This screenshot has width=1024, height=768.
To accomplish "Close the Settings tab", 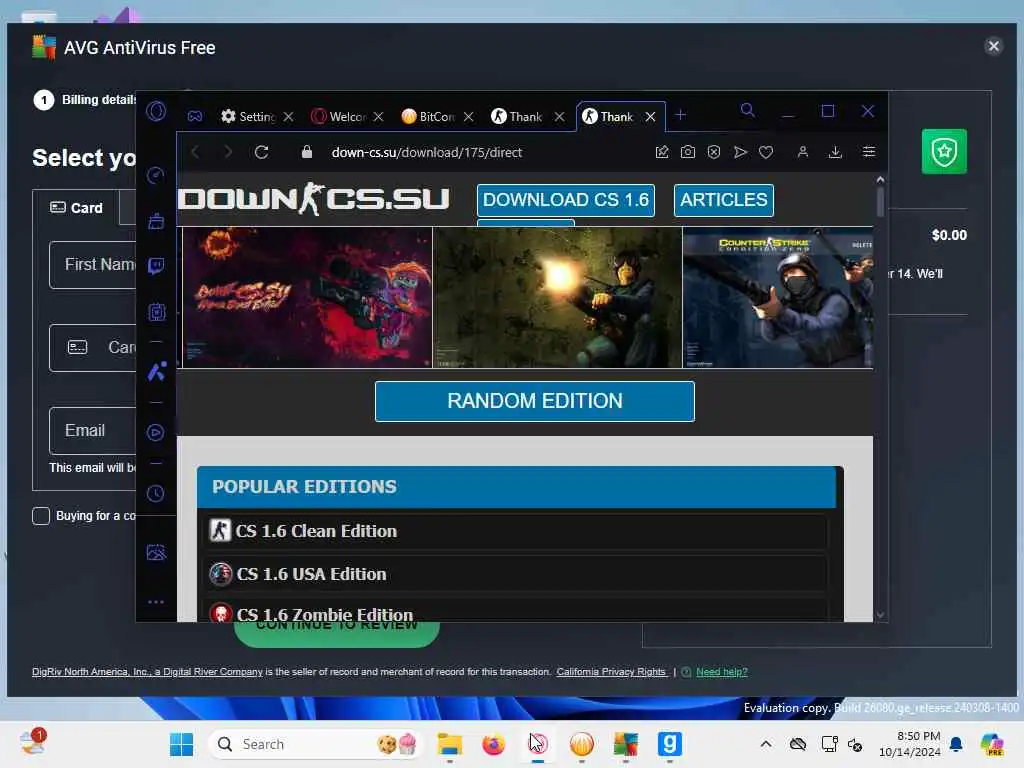I will (x=289, y=116).
